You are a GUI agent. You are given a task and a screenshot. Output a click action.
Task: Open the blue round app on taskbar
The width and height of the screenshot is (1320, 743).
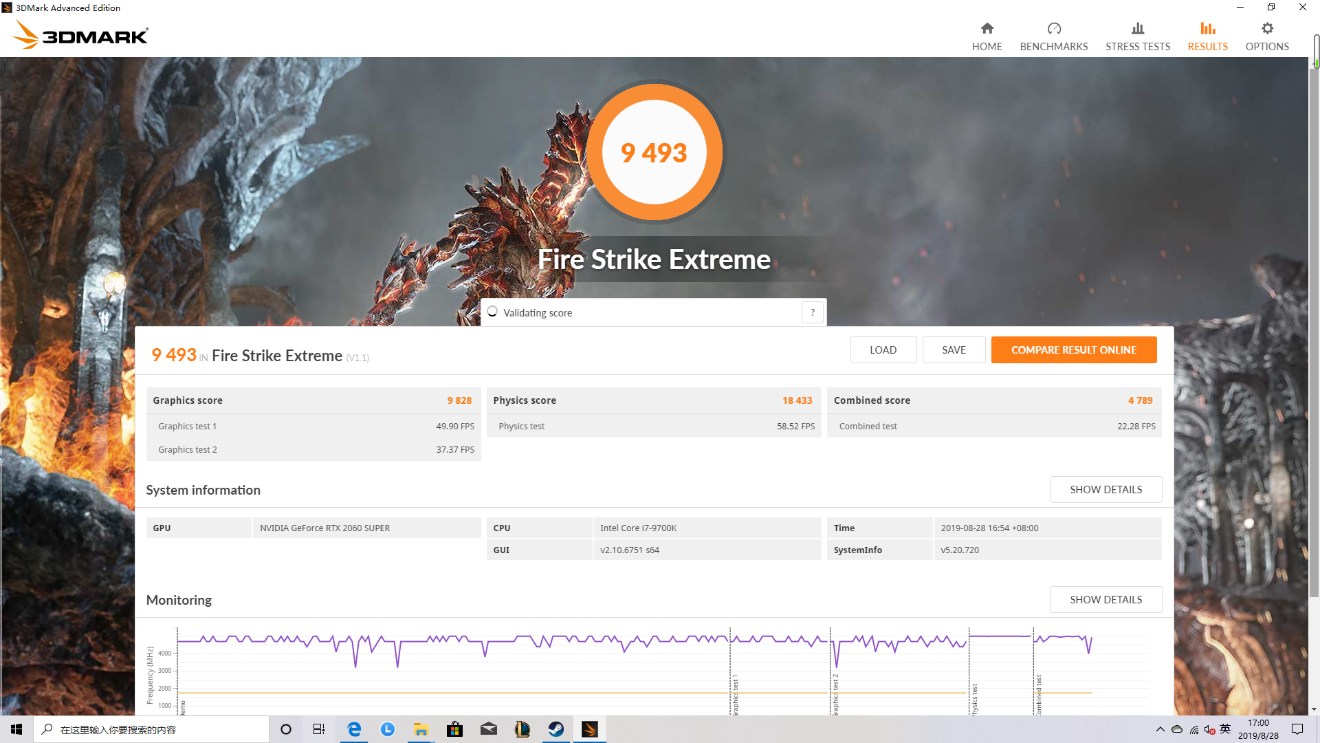tap(387, 729)
